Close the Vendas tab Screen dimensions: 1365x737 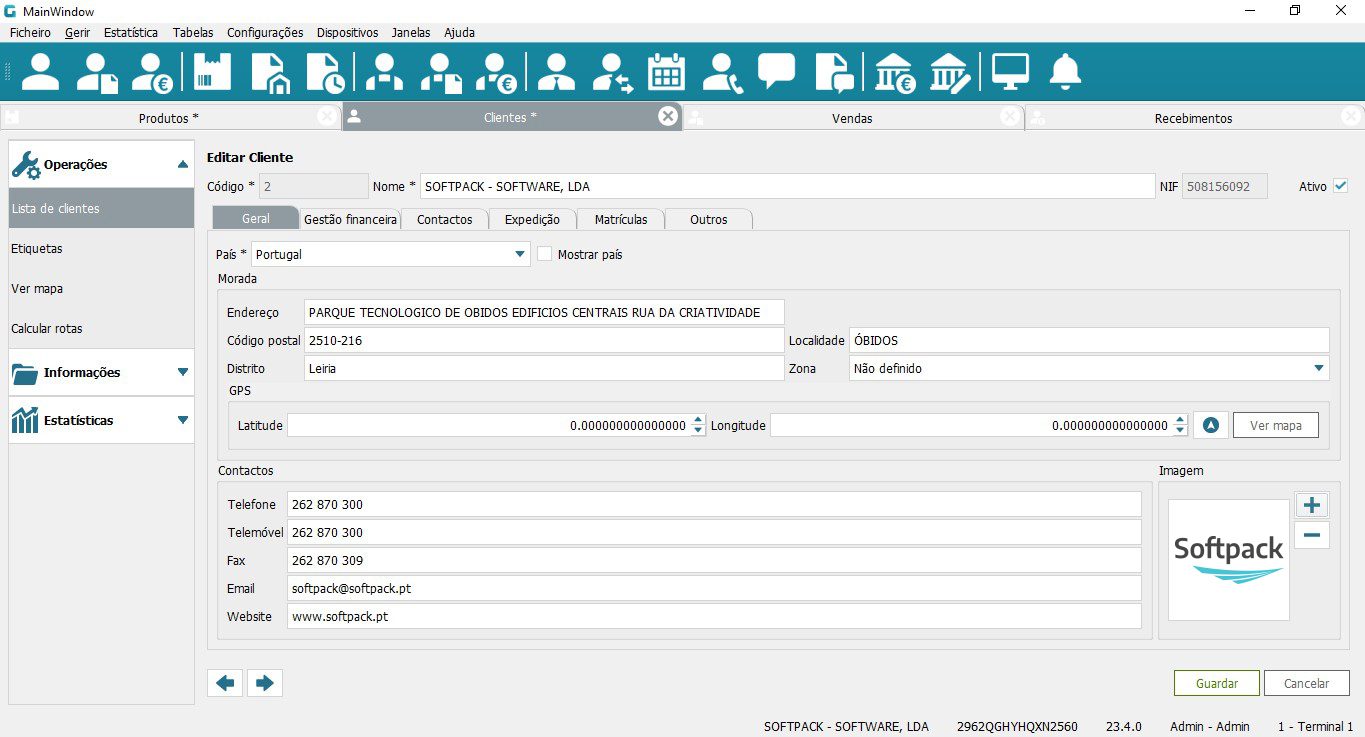click(1010, 117)
